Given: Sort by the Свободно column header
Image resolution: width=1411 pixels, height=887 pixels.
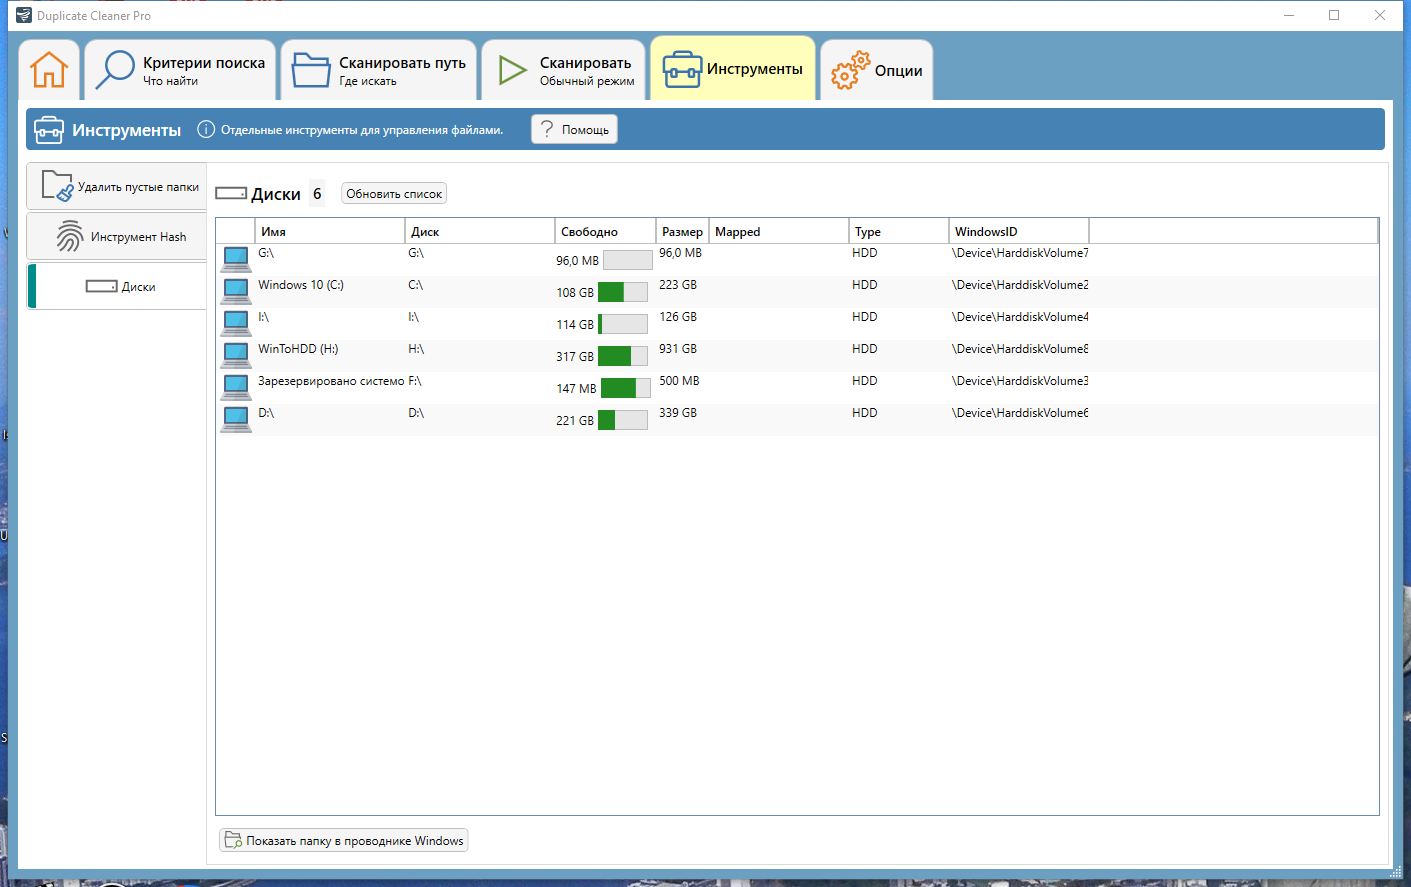Looking at the screenshot, I should [x=605, y=231].
